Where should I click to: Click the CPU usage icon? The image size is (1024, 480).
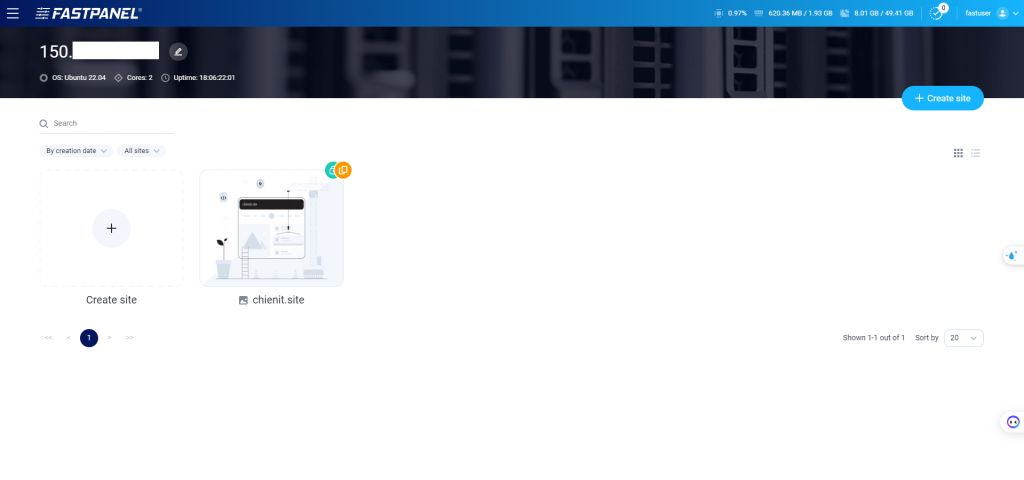point(719,13)
